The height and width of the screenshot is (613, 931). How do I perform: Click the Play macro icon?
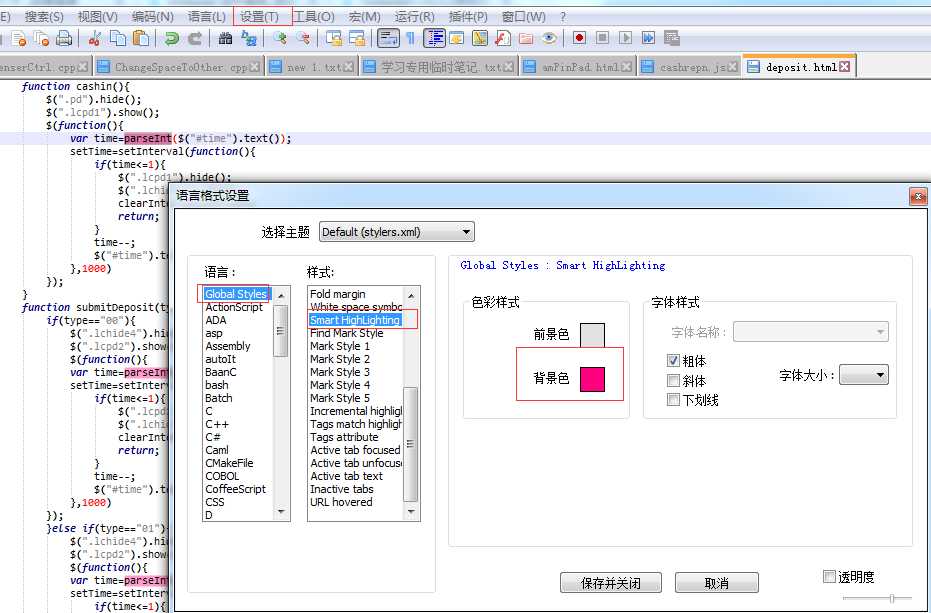click(x=625, y=38)
